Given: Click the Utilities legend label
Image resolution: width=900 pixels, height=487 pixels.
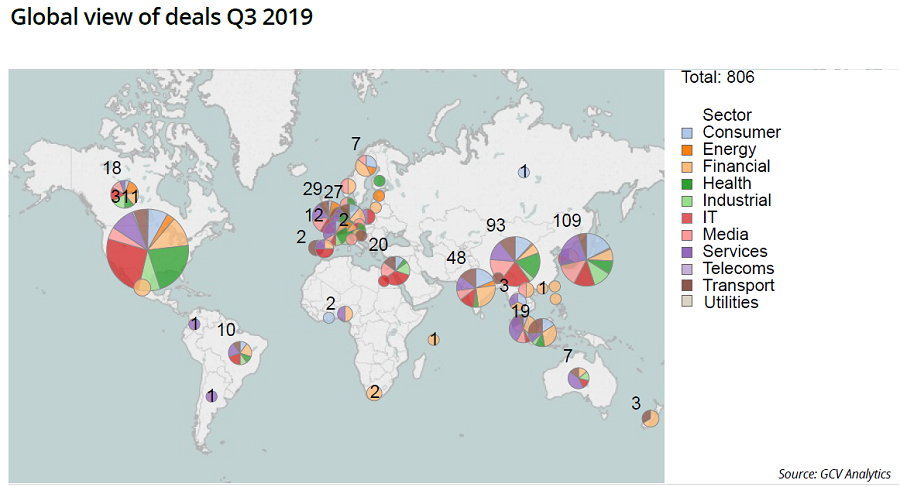Looking at the screenshot, I should point(730,302).
